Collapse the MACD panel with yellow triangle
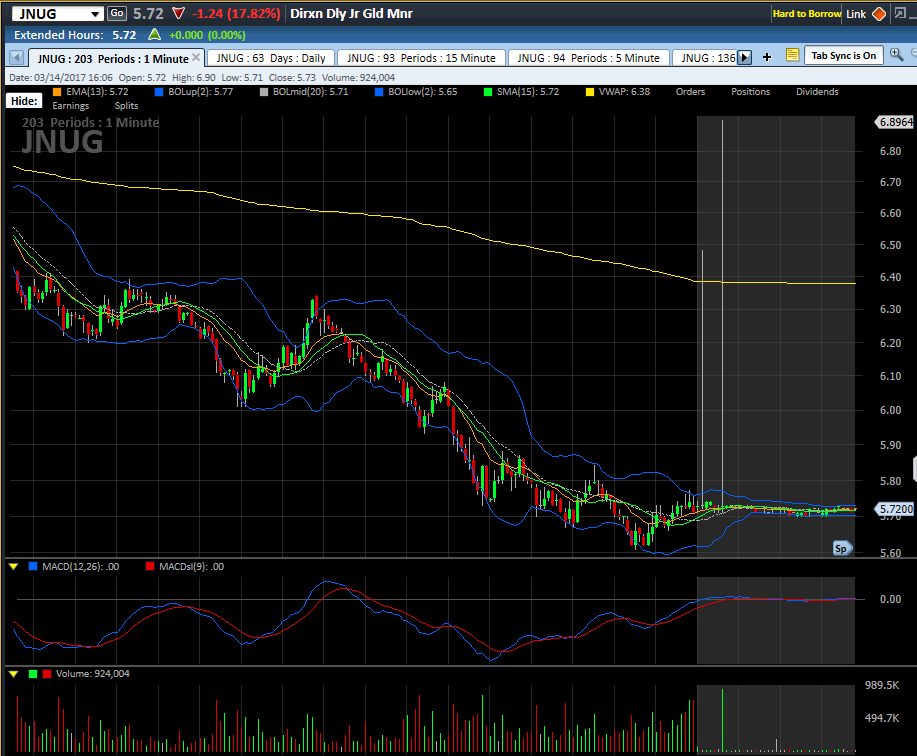The height and width of the screenshot is (756, 917). (13, 567)
